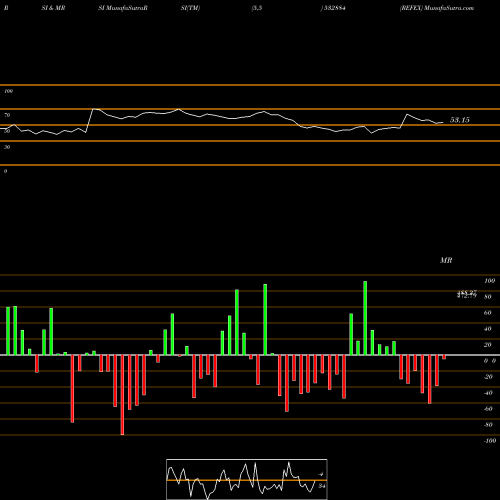Click the RSI 30 level label
This screenshot has height=500, width=500.
[7, 147]
